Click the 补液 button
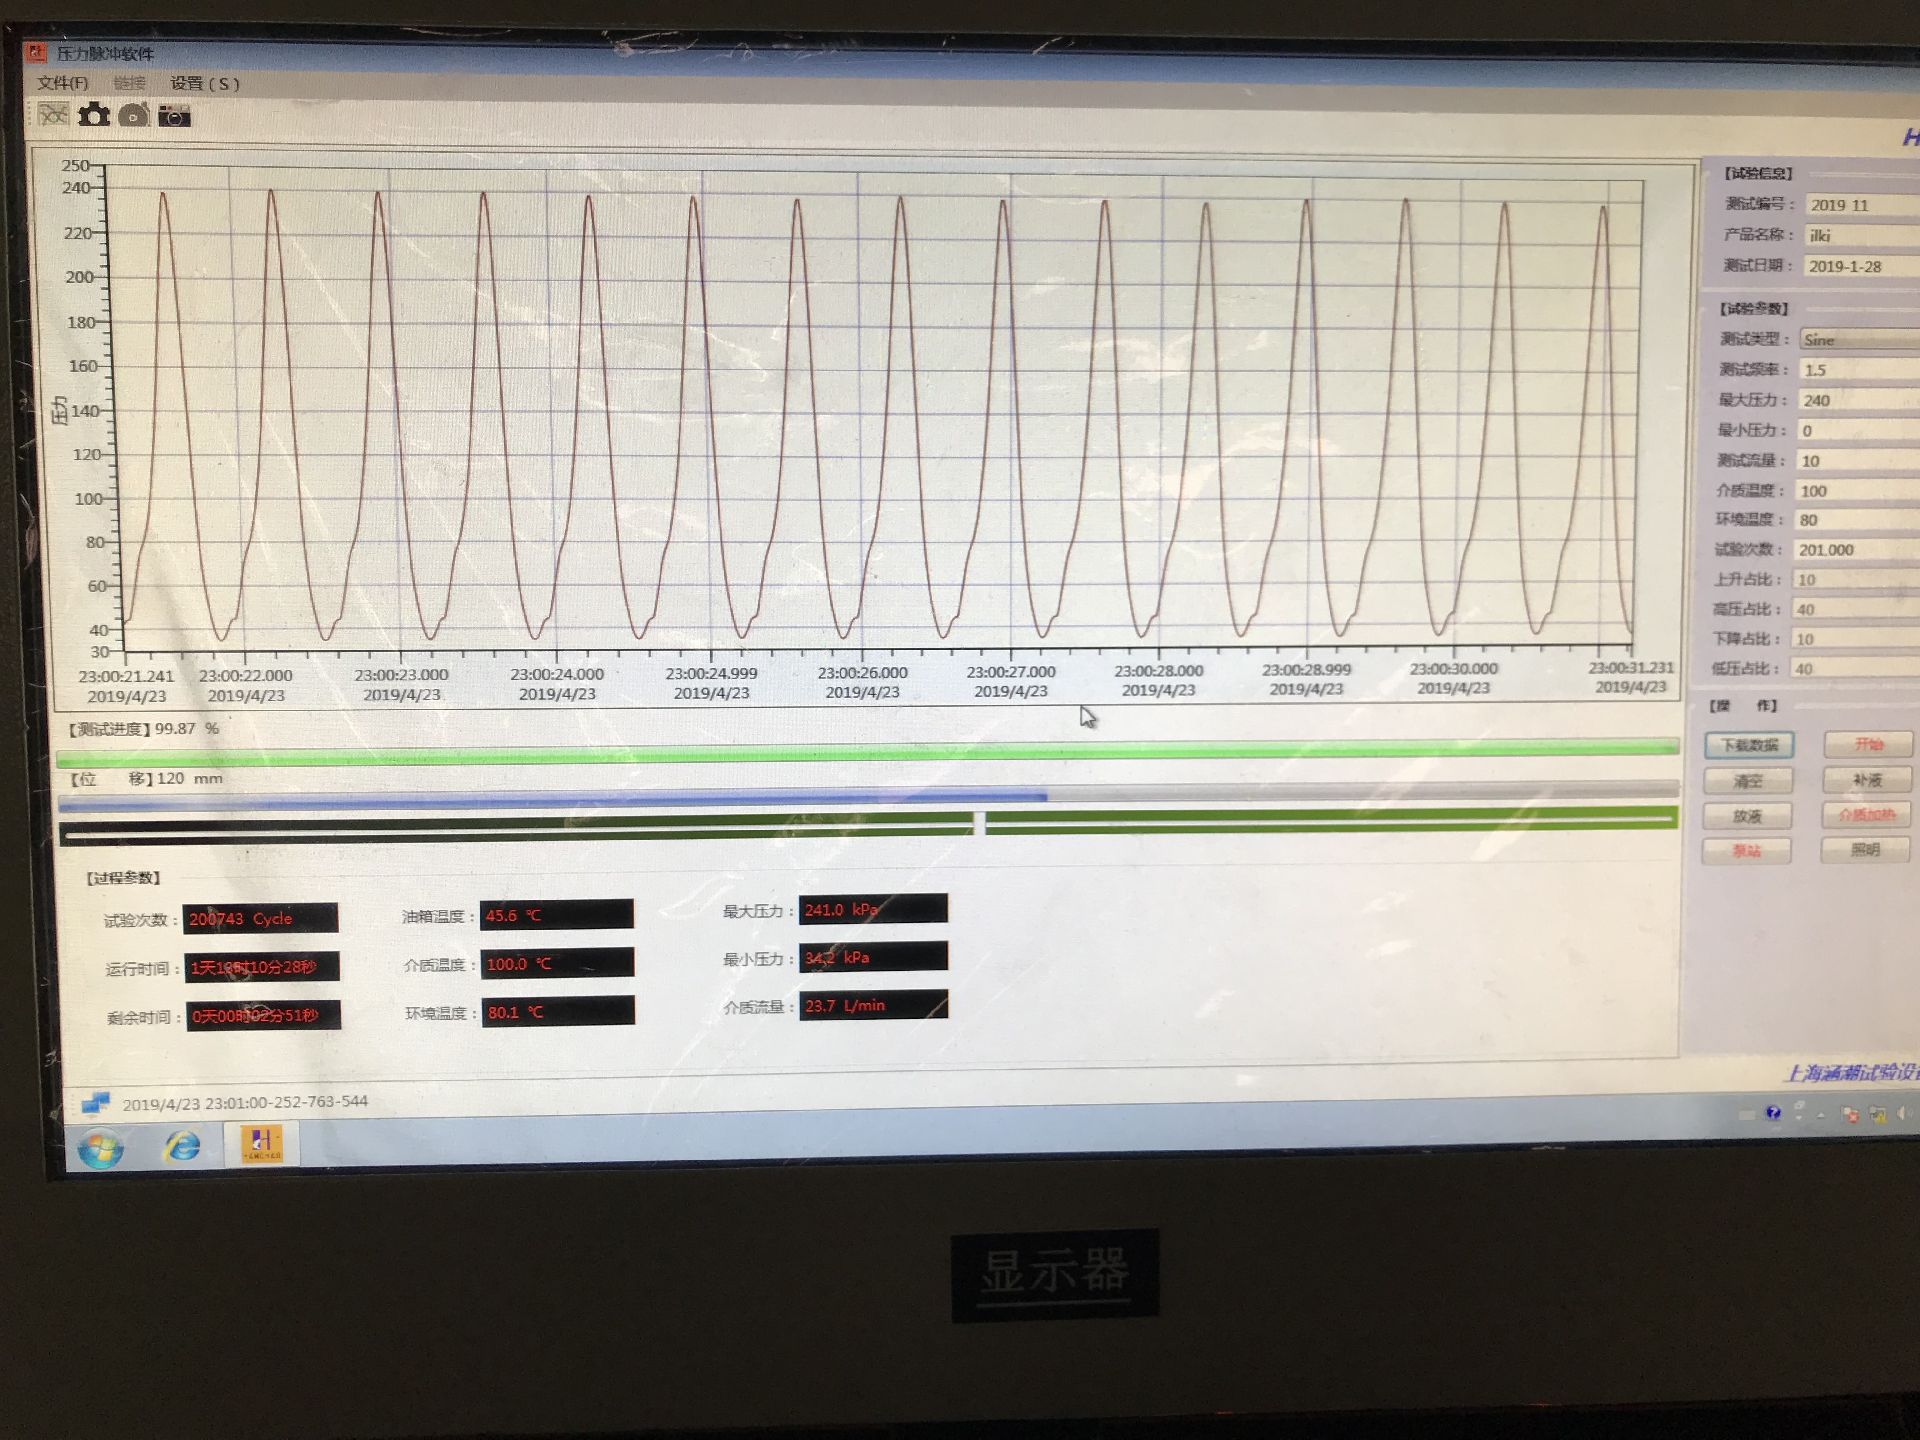1920x1440 pixels. 1867,780
